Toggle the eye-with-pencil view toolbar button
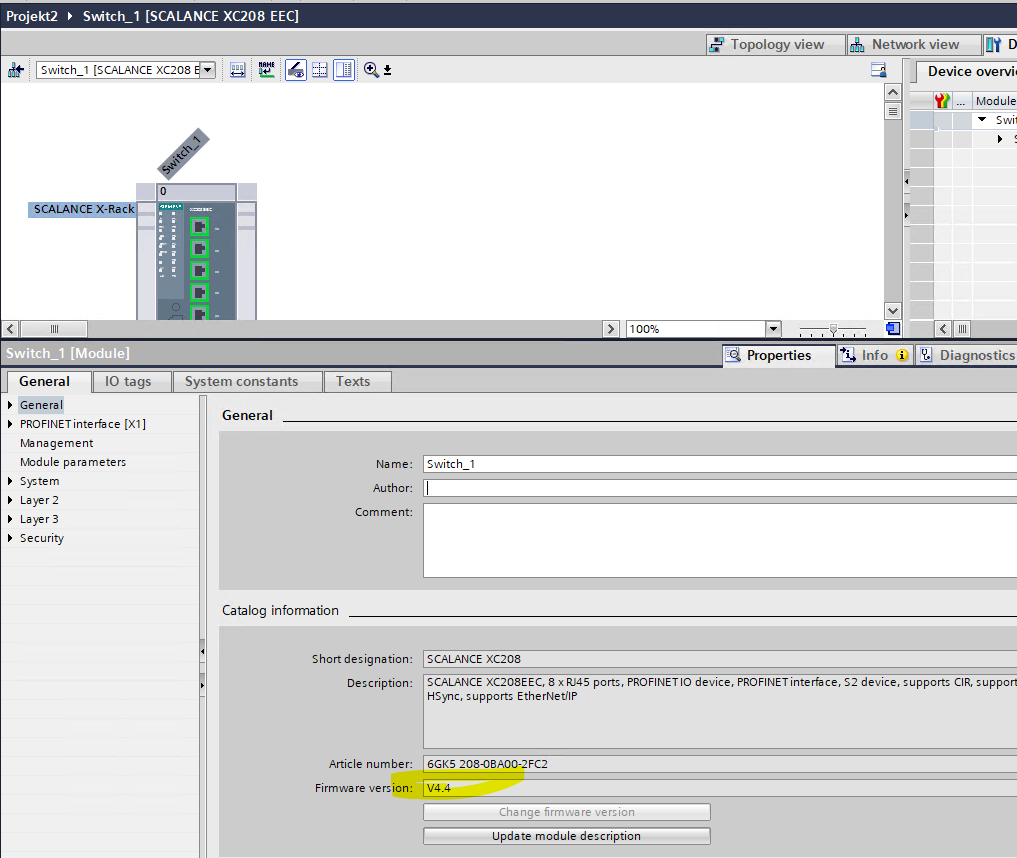1017x858 pixels. pos(296,70)
